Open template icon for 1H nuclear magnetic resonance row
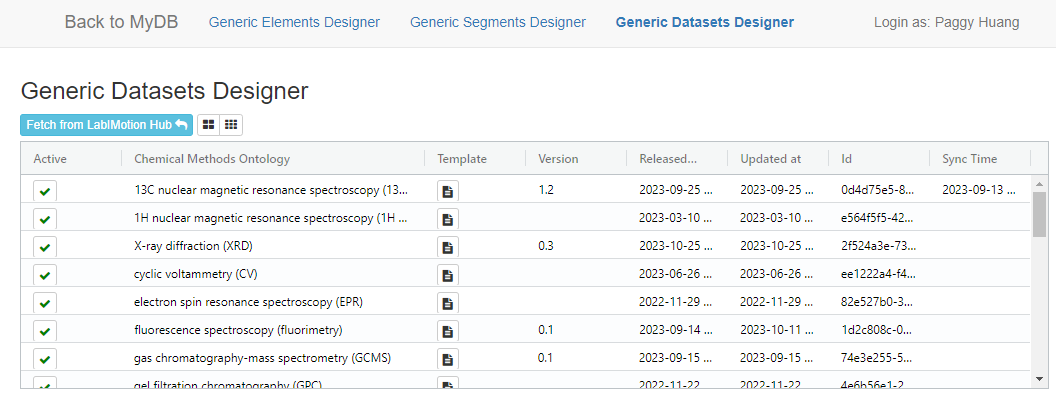The height and width of the screenshot is (397, 1056). pyautogui.click(x=448, y=219)
